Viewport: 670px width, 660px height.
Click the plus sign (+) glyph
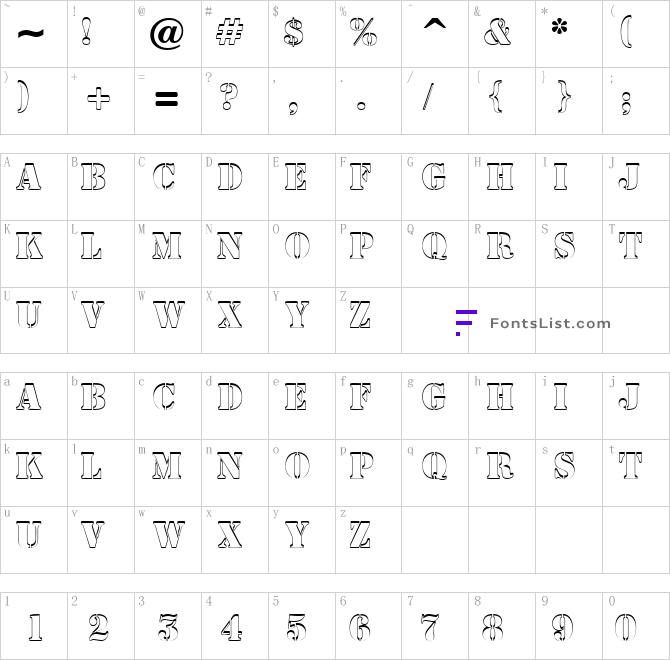tap(99, 98)
